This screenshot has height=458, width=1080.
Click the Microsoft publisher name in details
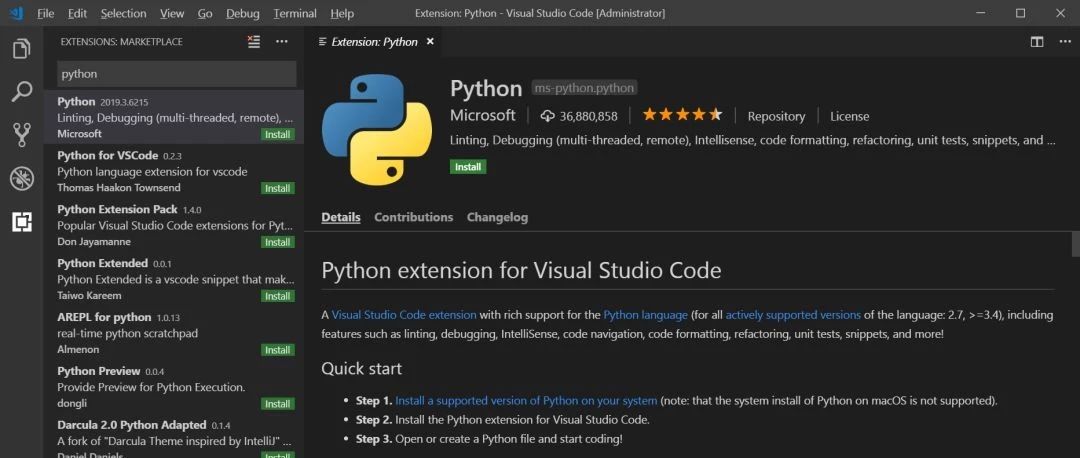[x=483, y=115]
